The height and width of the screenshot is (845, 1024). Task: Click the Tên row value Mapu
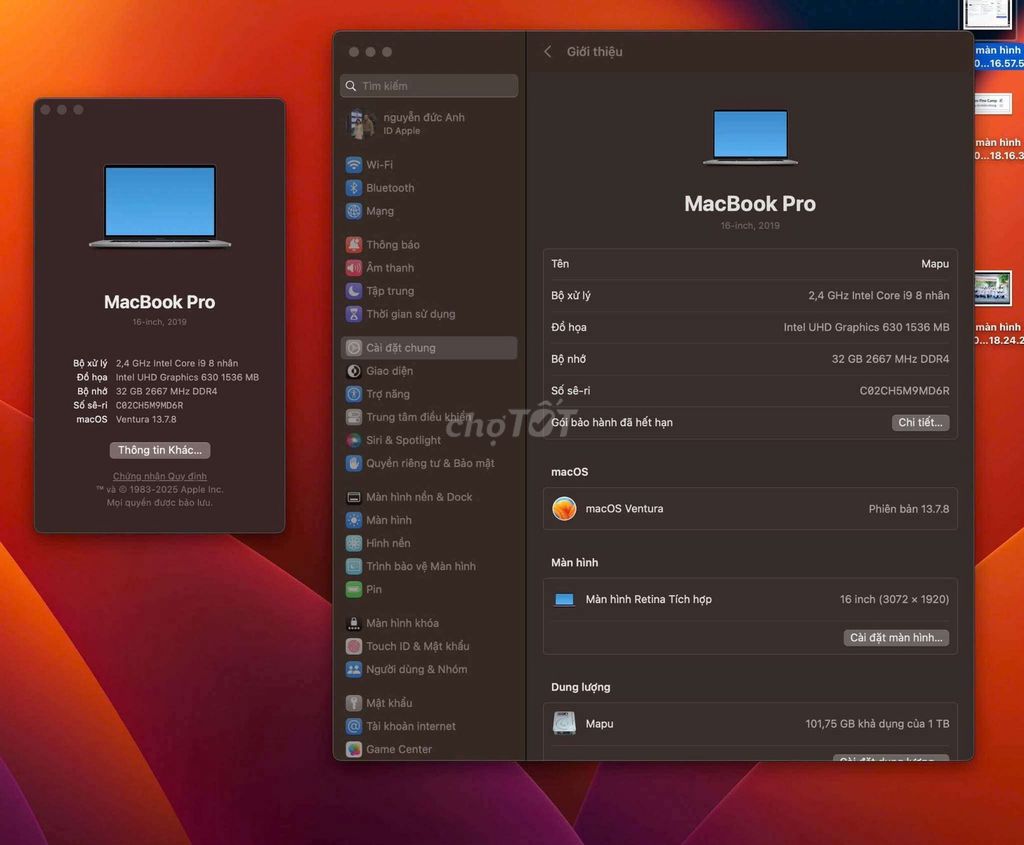coord(935,264)
